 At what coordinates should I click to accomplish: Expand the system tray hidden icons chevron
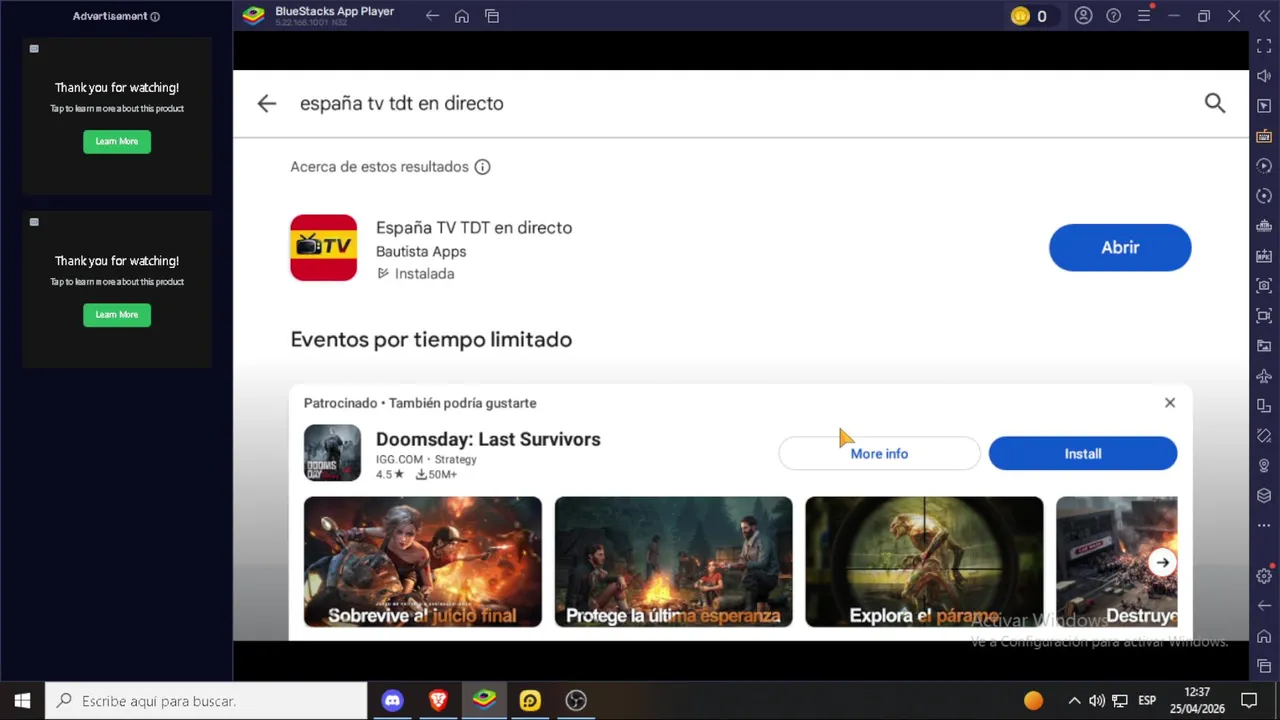click(x=1074, y=701)
